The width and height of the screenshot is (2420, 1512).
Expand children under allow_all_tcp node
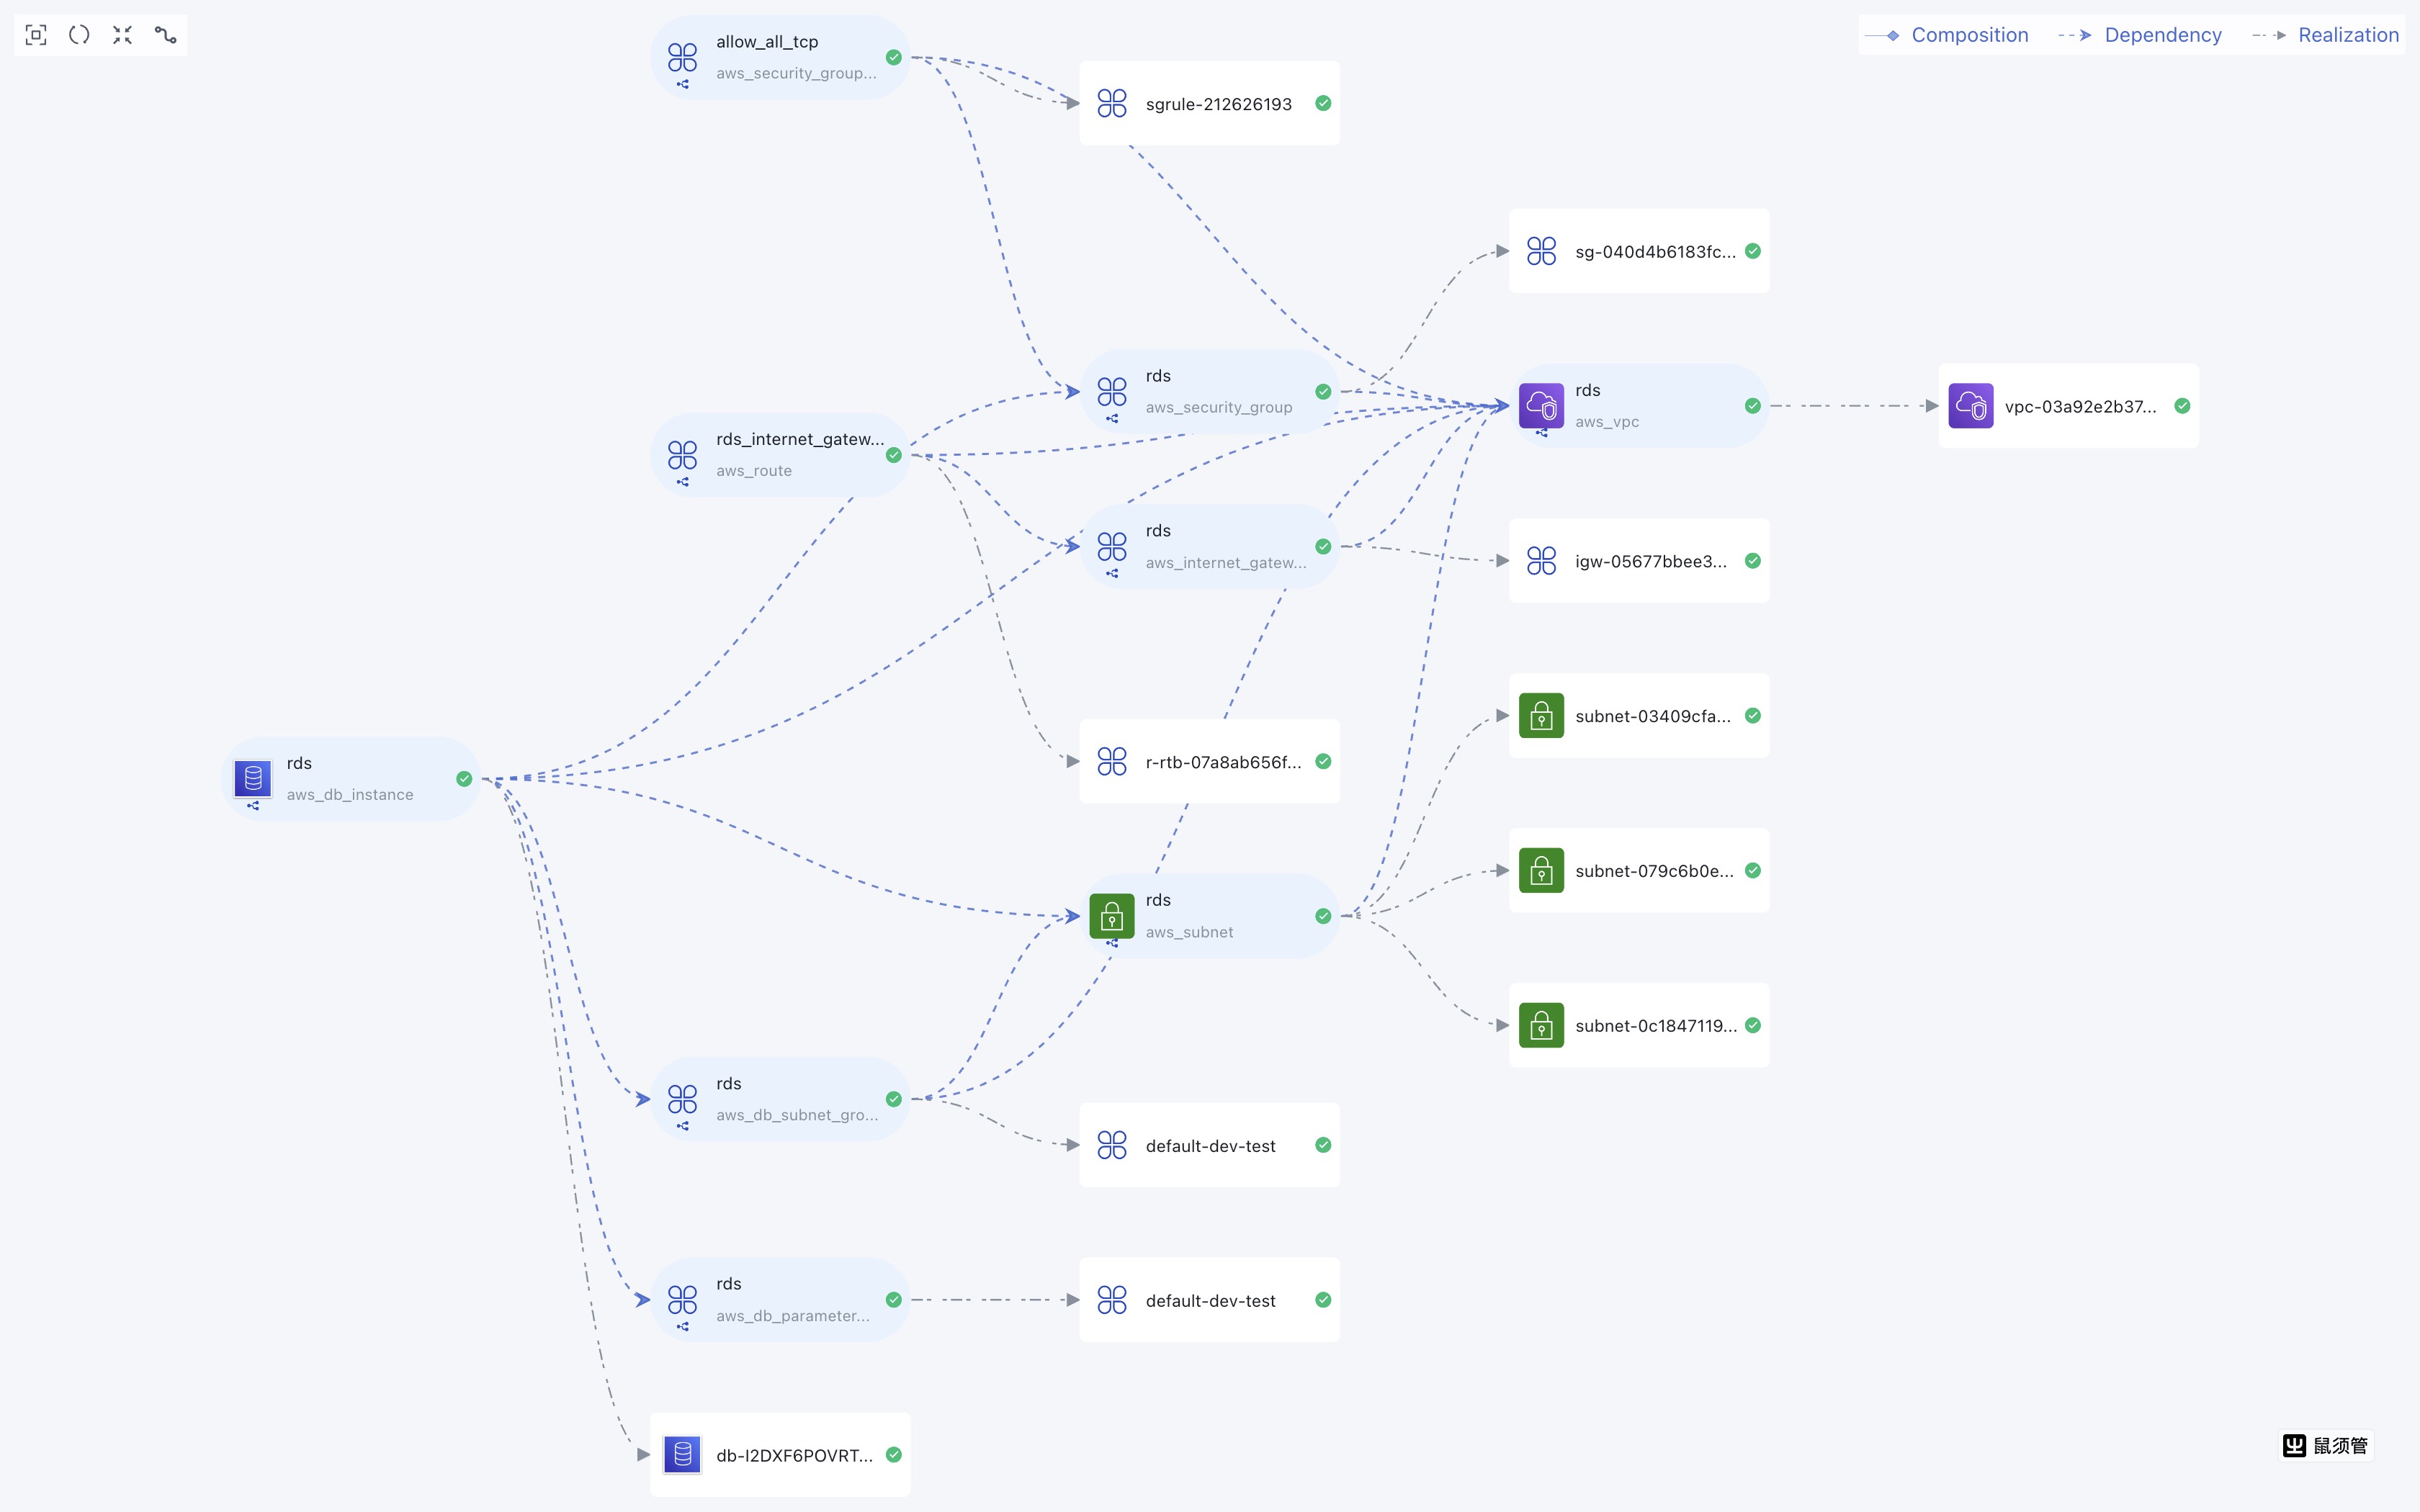683,85
